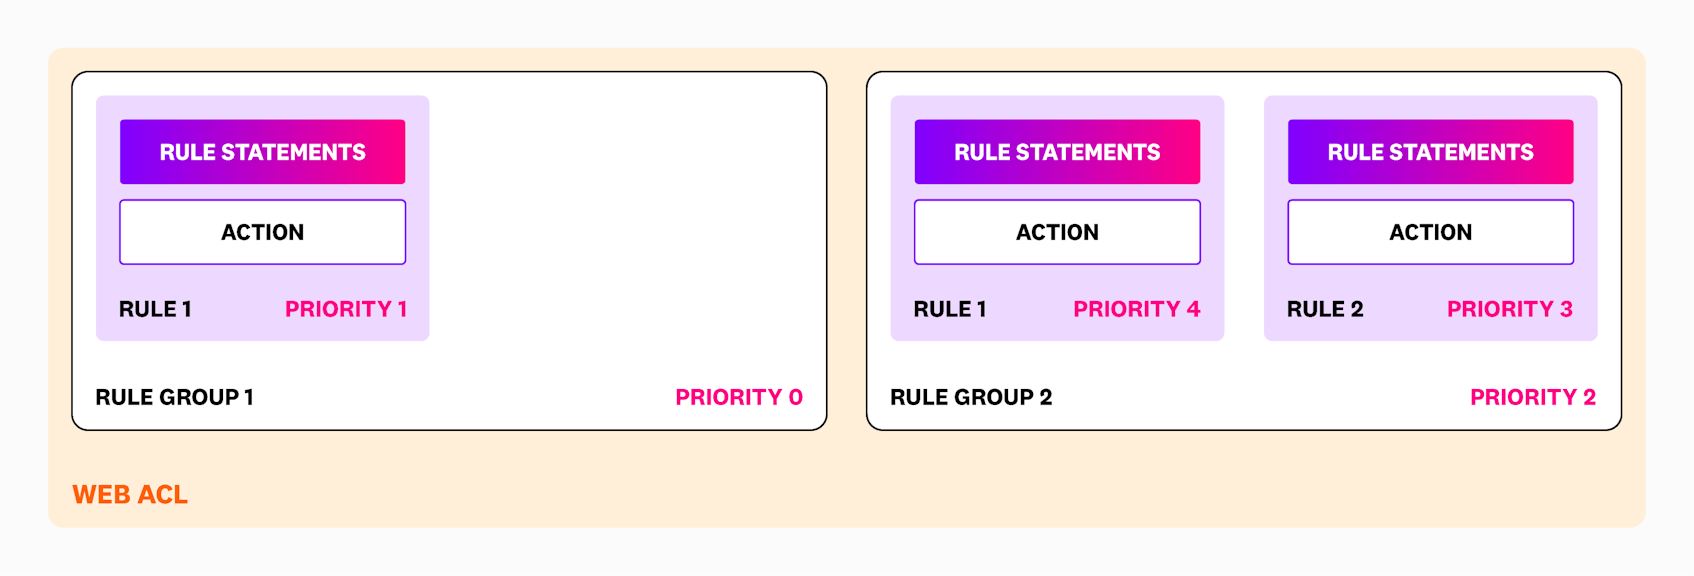The height and width of the screenshot is (576, 1694).
Task: Click RULE STATEMENTS in Rule Group 1
Action: pos(262,152)
